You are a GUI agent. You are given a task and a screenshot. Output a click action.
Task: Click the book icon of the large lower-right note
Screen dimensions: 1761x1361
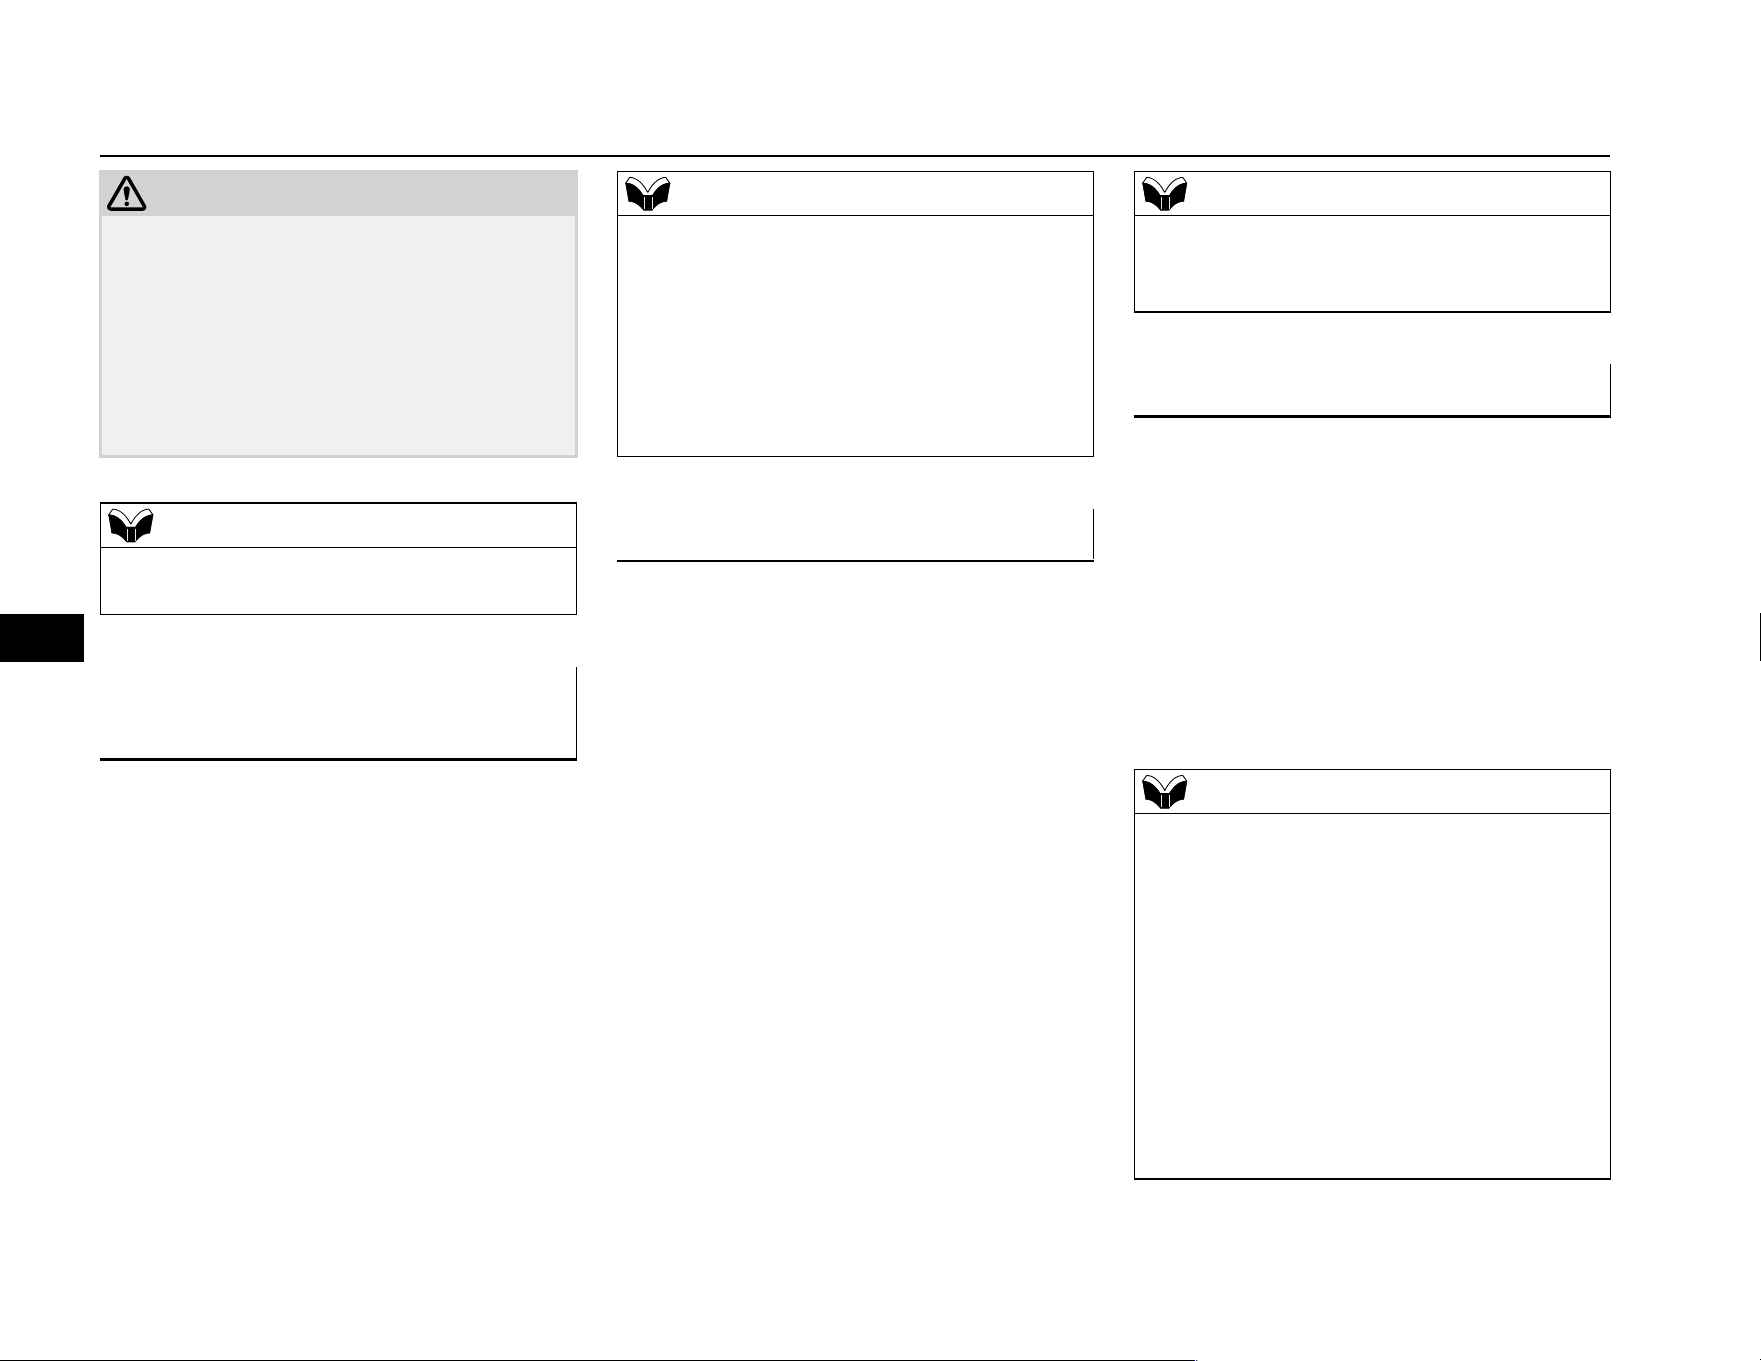(1165, 792)
